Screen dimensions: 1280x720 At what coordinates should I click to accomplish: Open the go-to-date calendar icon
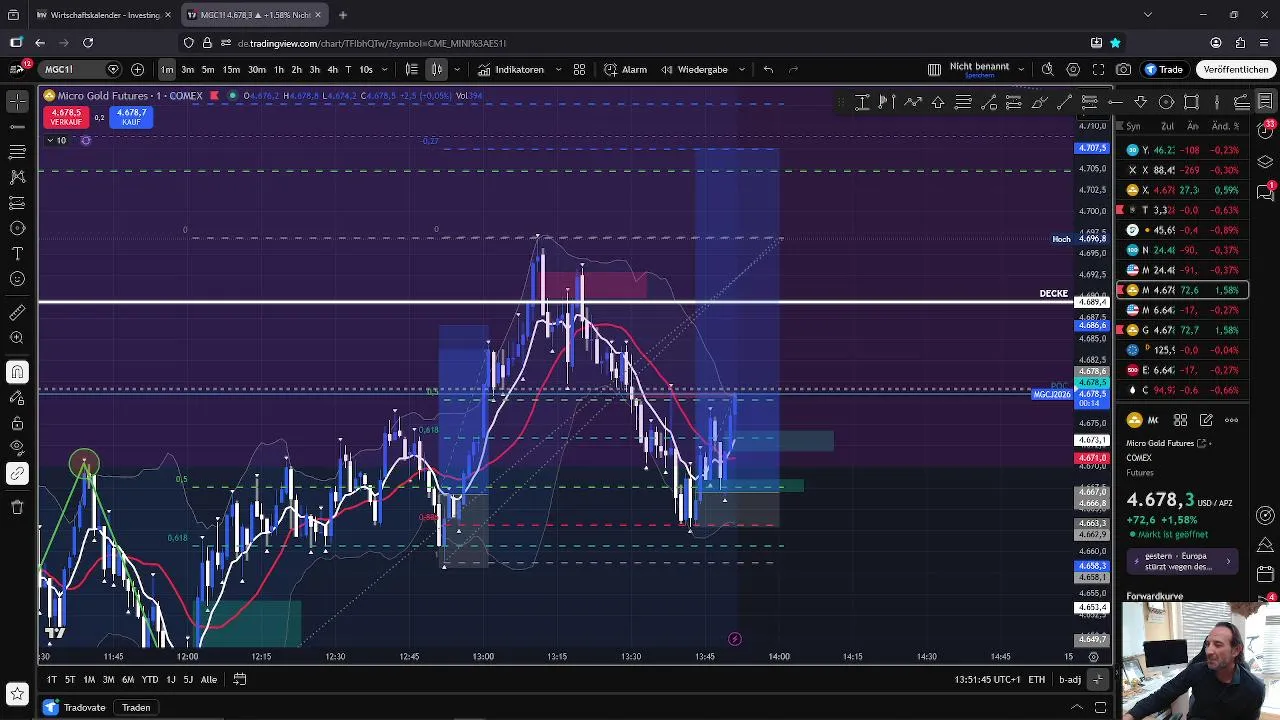(x=240, y=680)
